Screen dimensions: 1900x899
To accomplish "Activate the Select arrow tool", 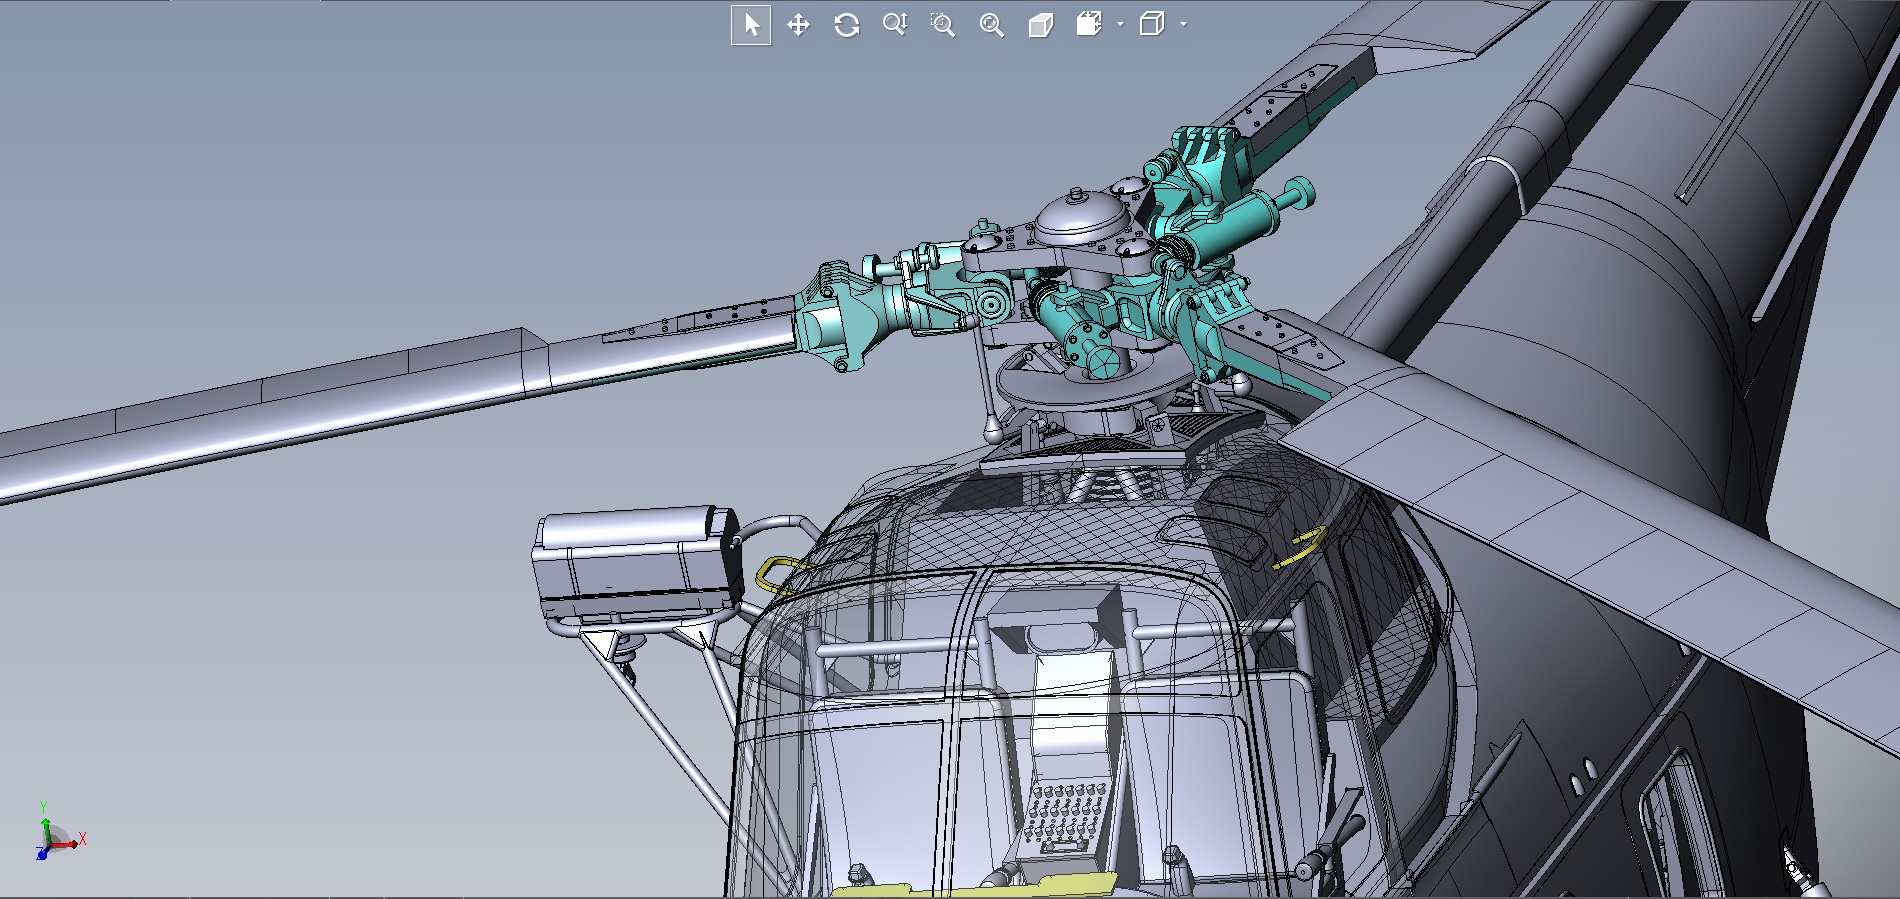I will 751,25.
